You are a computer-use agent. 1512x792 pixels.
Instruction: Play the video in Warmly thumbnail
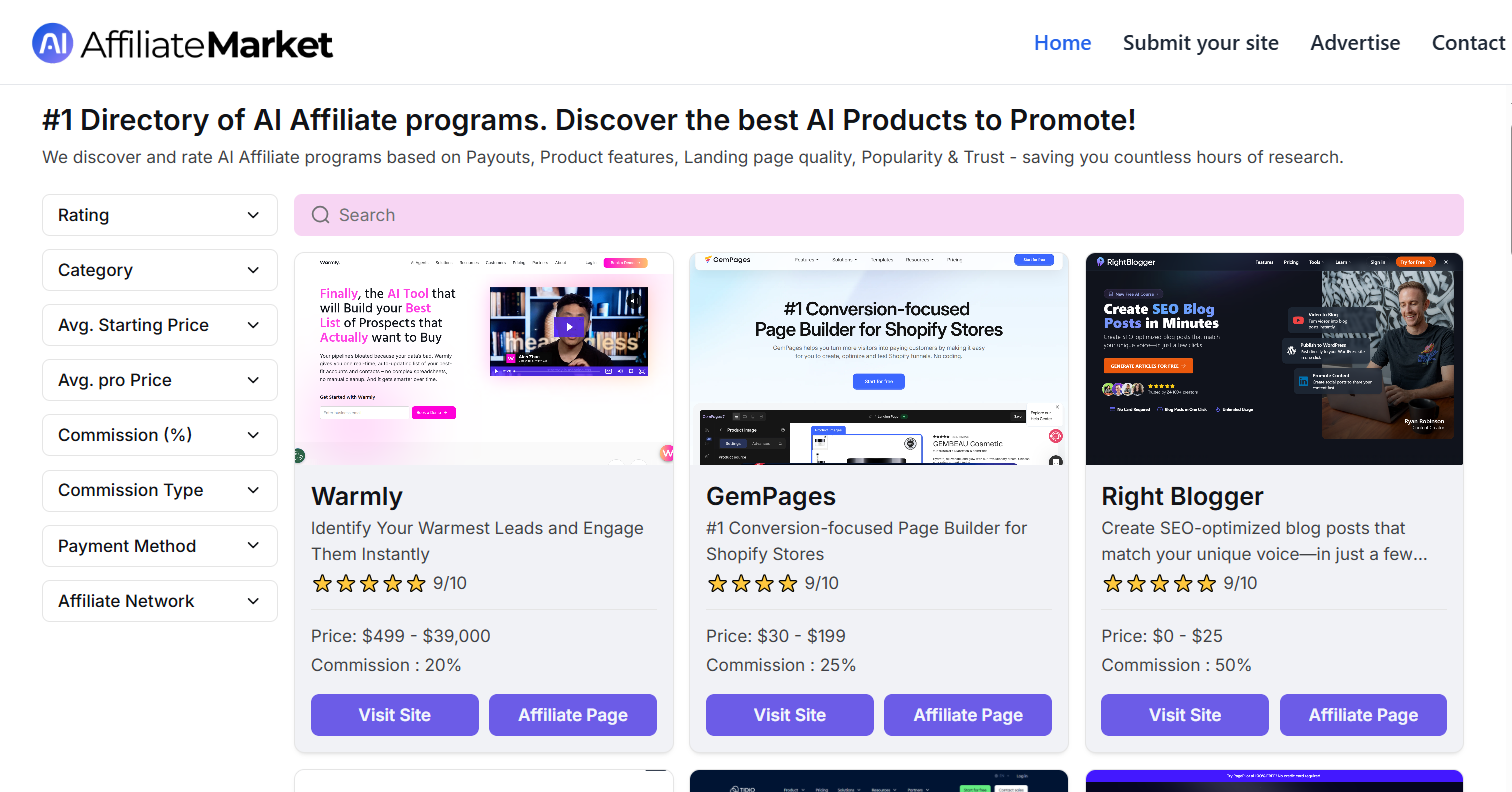(x=568, y=327)
